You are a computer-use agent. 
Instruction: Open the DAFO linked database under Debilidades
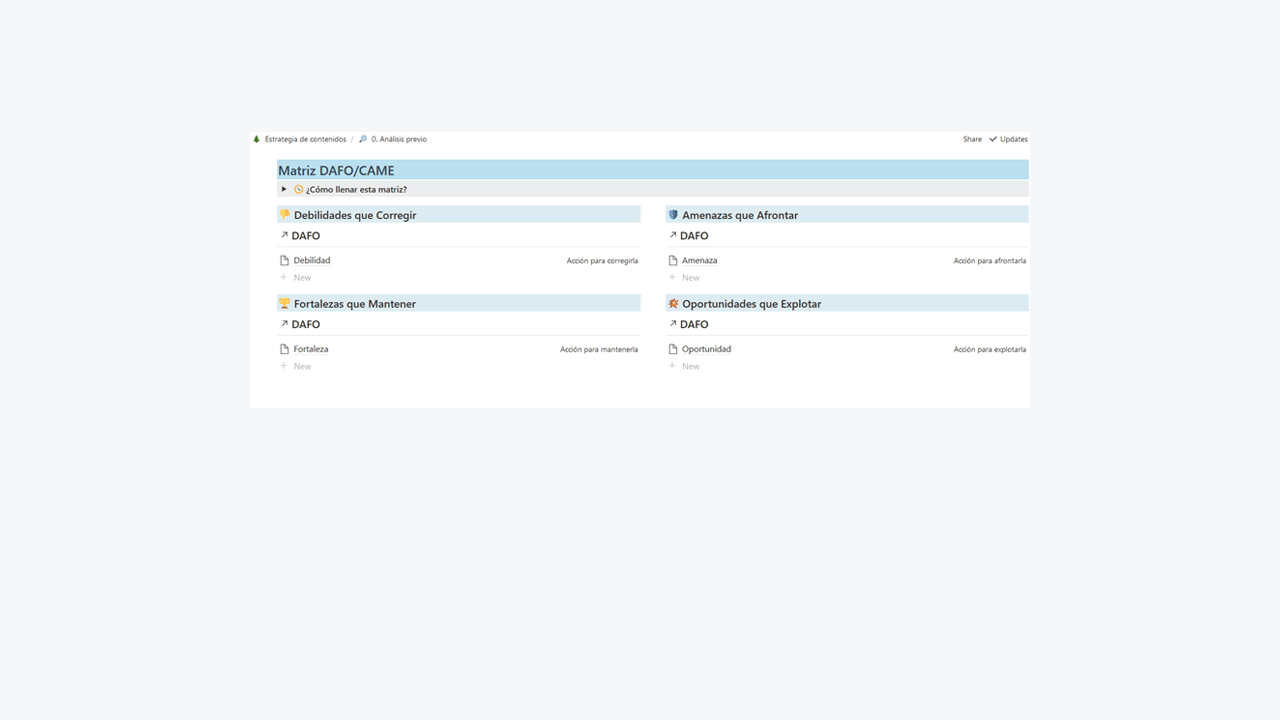[x=305, y=236]
